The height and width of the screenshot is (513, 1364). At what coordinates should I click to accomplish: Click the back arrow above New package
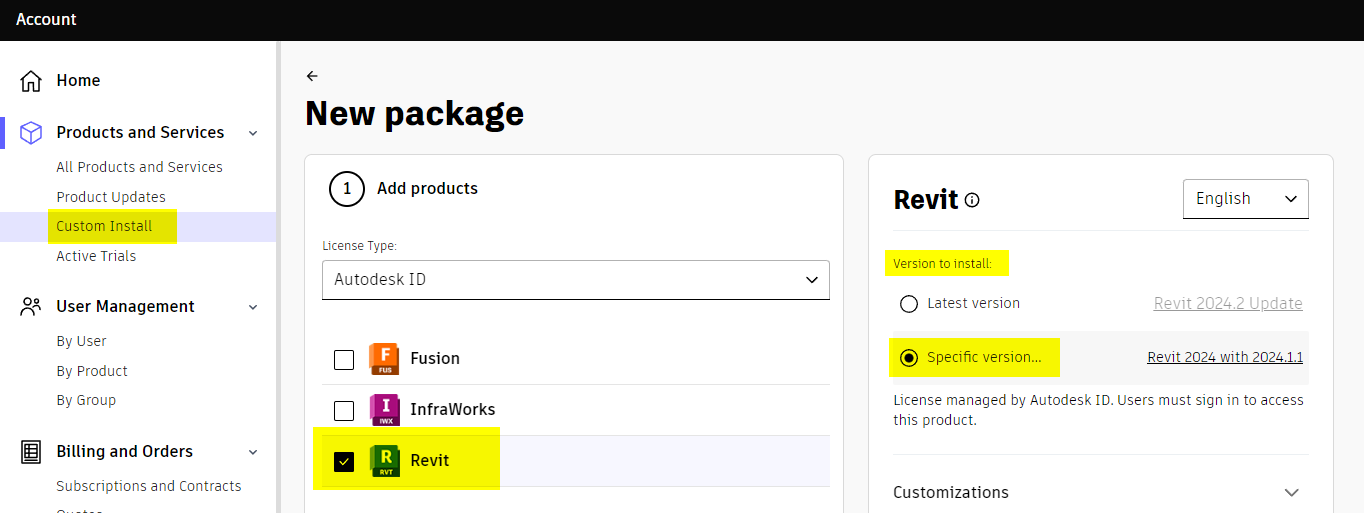coord(312,76)
